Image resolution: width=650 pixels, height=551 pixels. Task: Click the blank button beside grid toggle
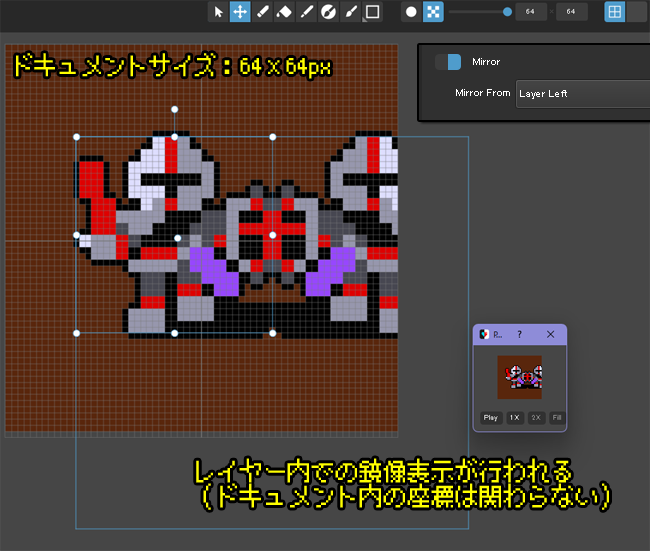click(638, 12)
